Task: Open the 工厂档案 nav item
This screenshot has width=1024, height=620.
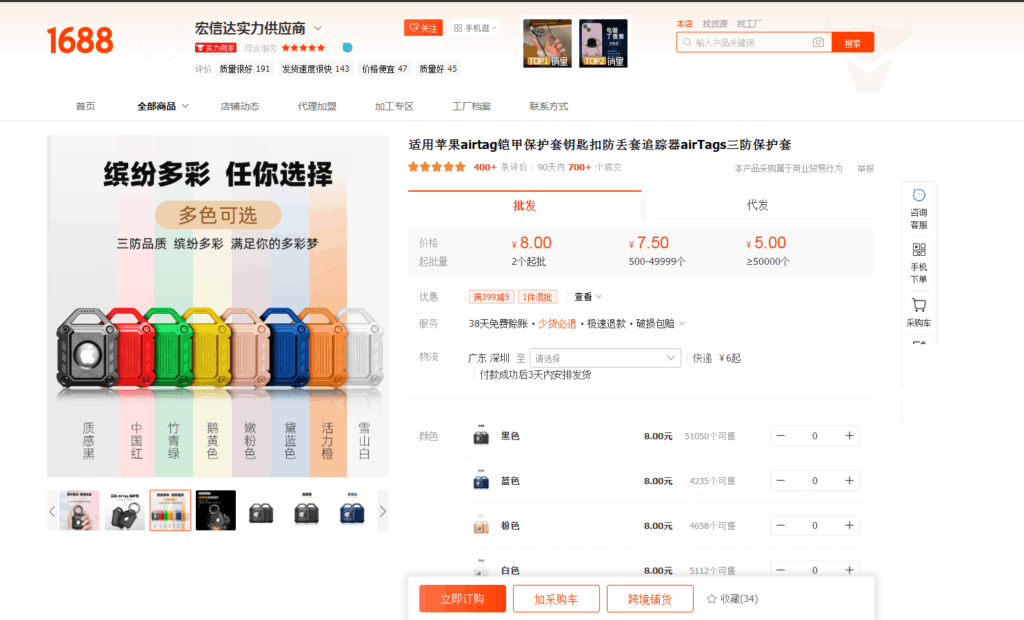Action: coord(472,106)
